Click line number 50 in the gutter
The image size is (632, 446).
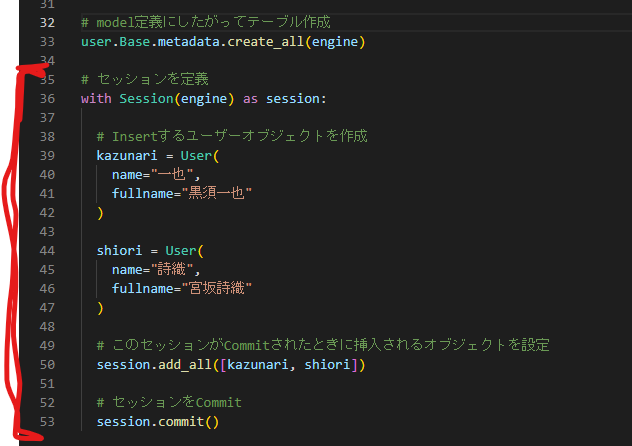tap(48, 365)
